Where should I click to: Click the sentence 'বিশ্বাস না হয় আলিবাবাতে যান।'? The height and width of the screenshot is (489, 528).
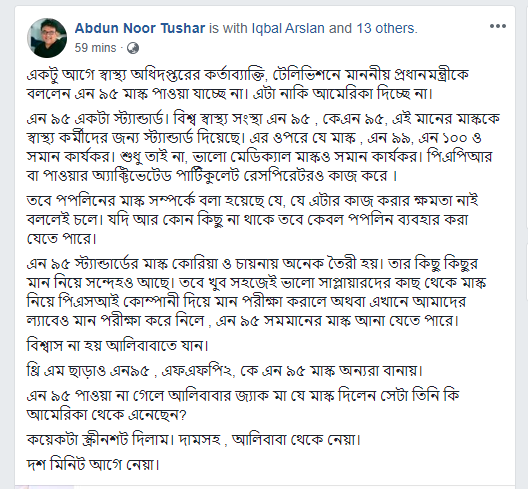tap(118, 345)
